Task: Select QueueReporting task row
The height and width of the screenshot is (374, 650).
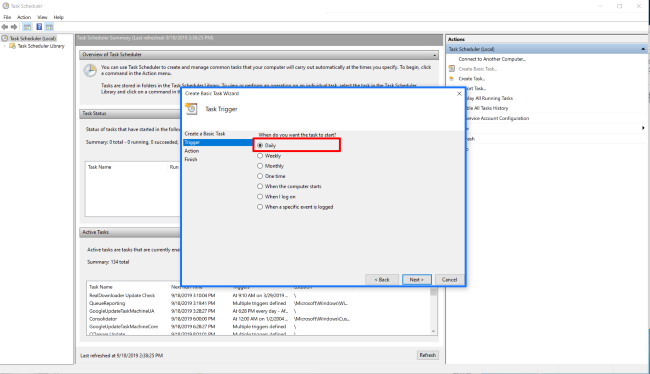Action: point(259,304)
